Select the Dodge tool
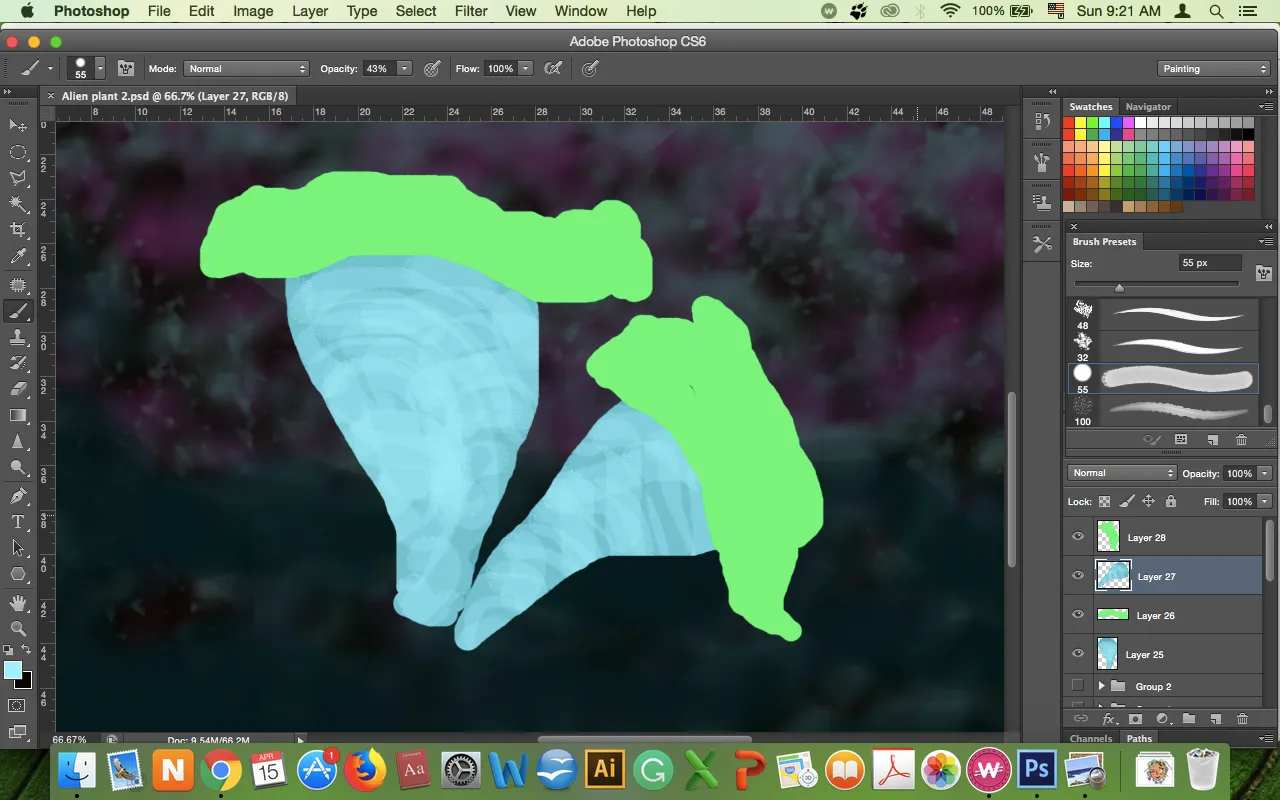1280x800 pixels. [x=18, y=468]
